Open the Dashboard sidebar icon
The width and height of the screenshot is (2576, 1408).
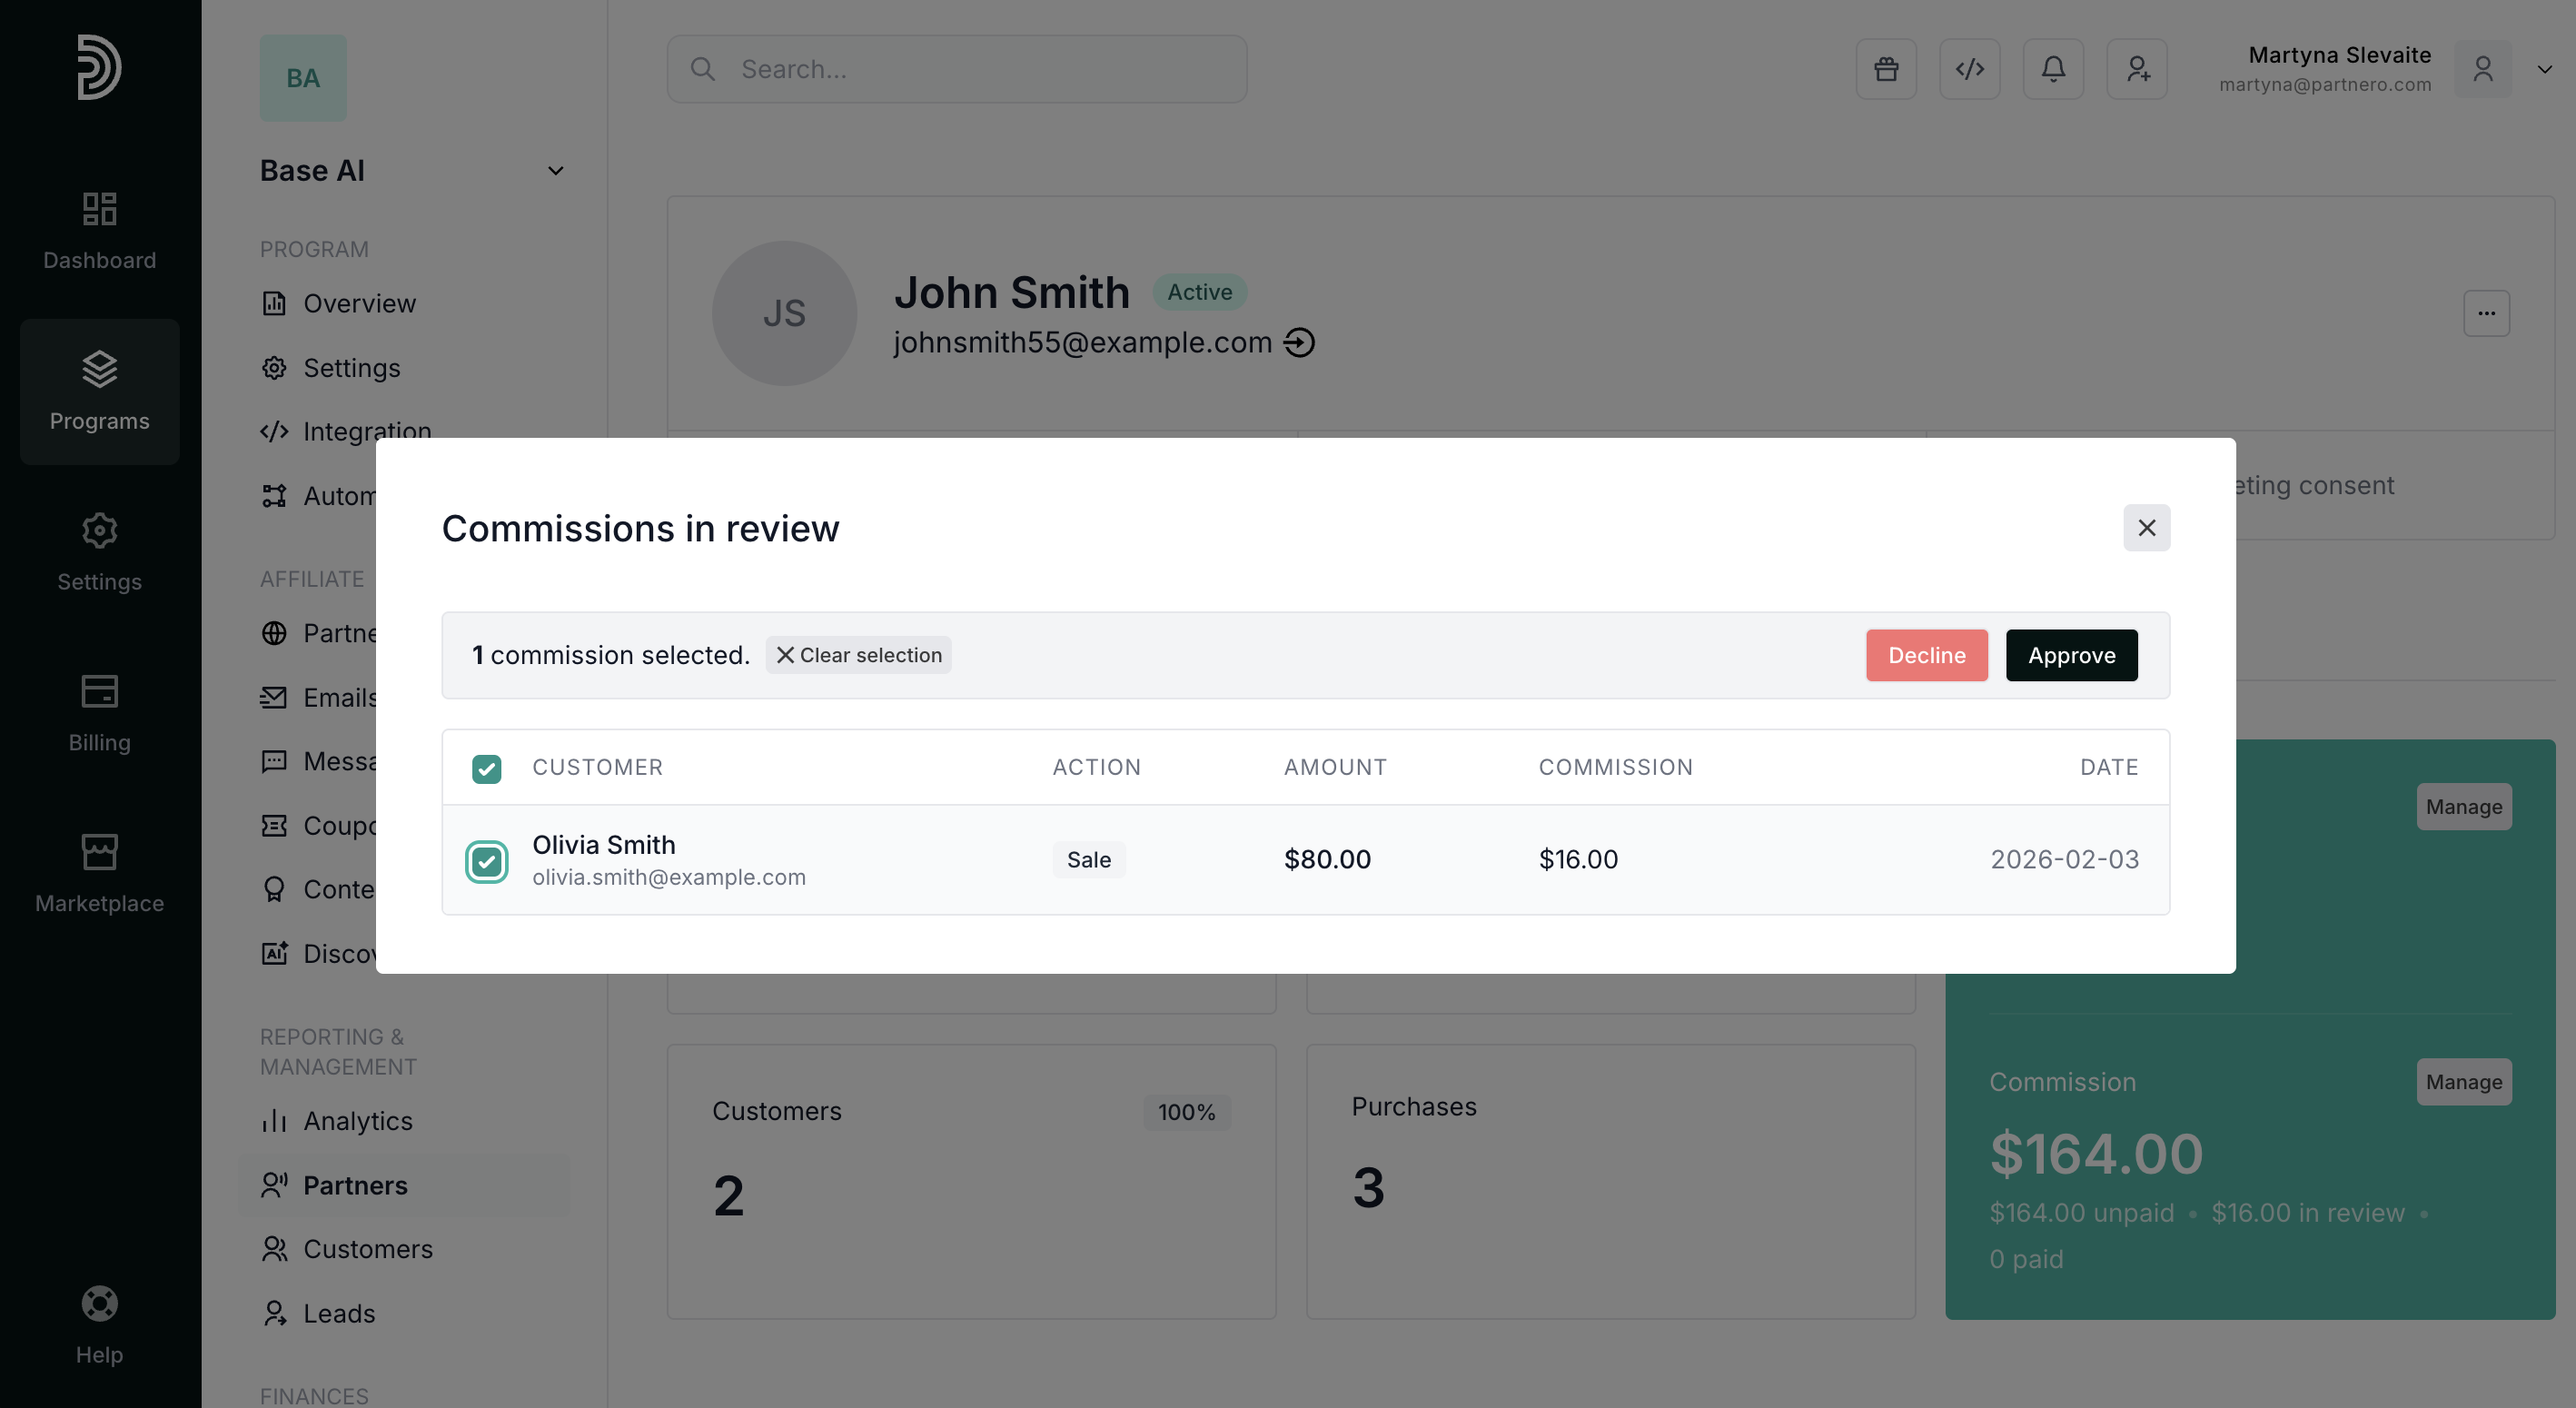(99, 230)
